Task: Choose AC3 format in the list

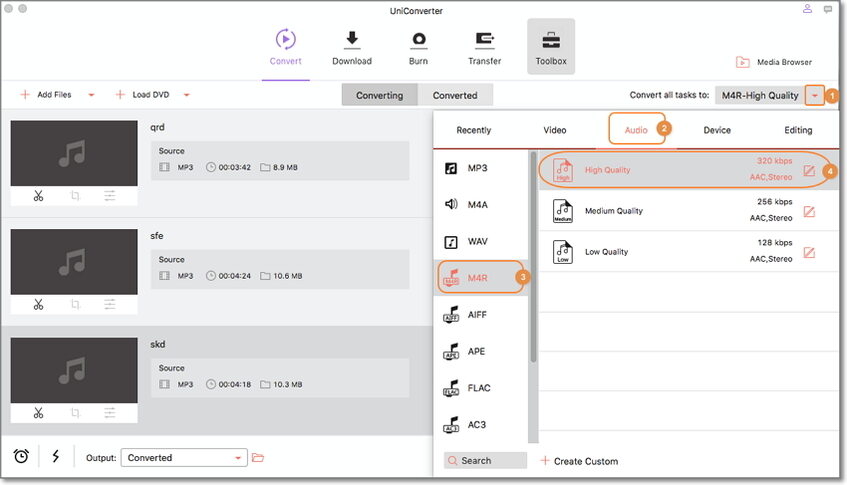Action: (481, 425)
